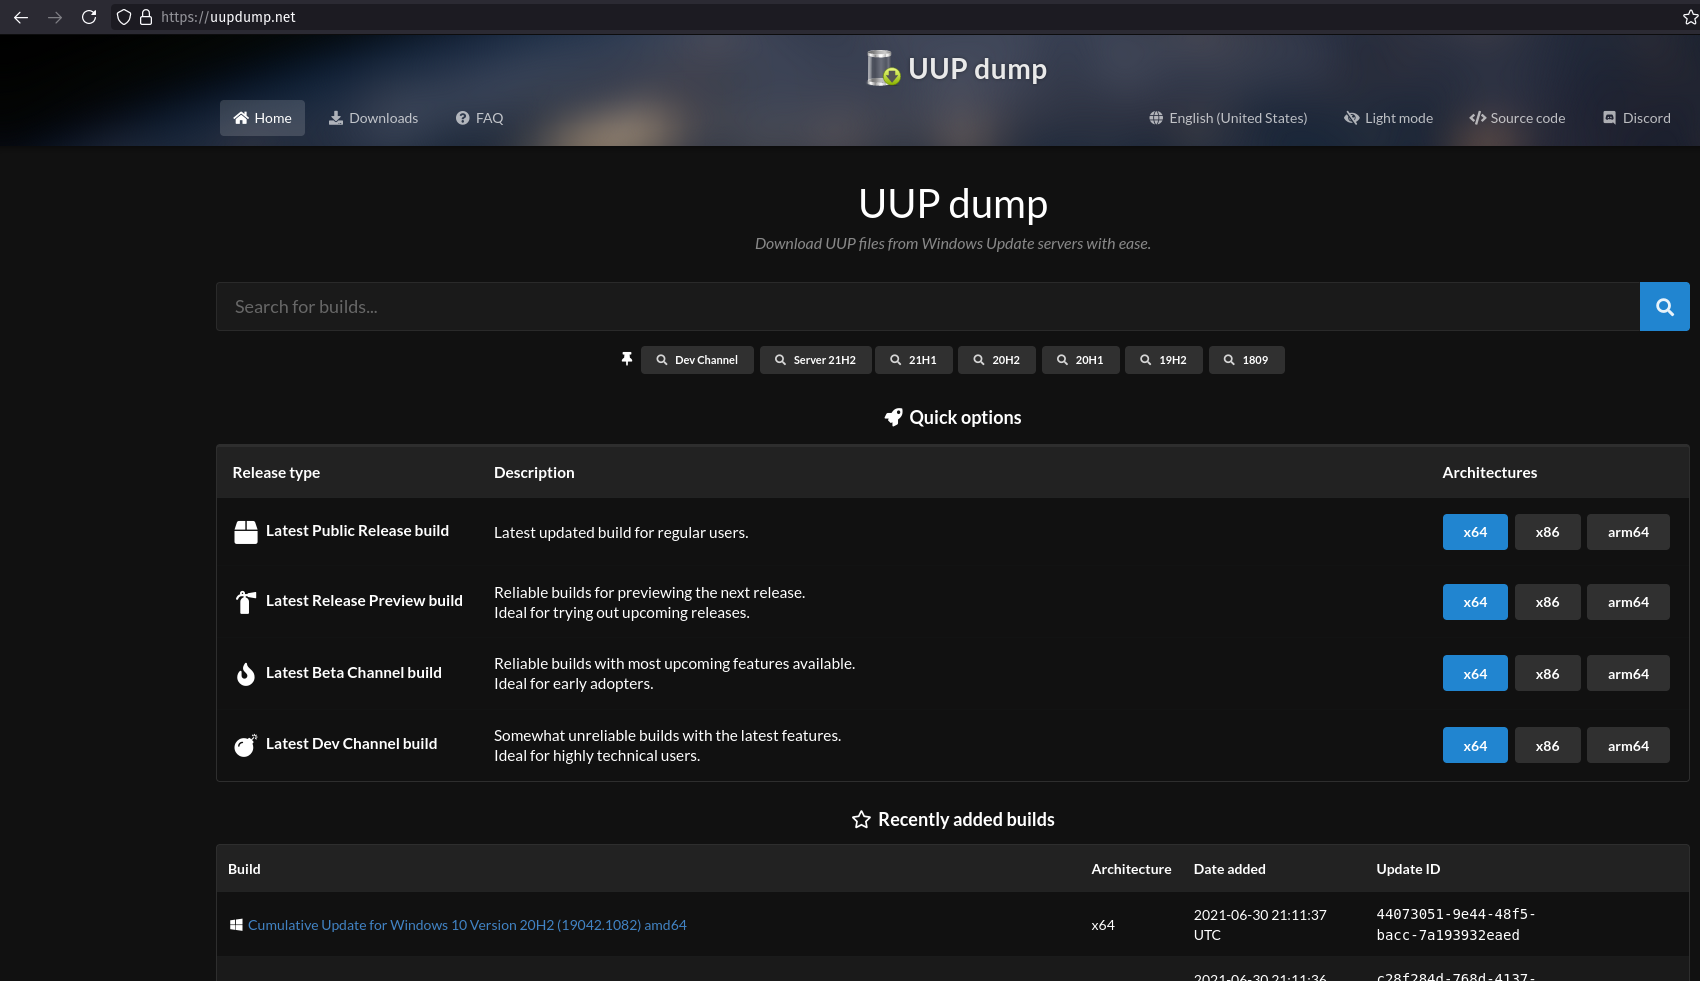Open the Source code link

click(1517, 118)
